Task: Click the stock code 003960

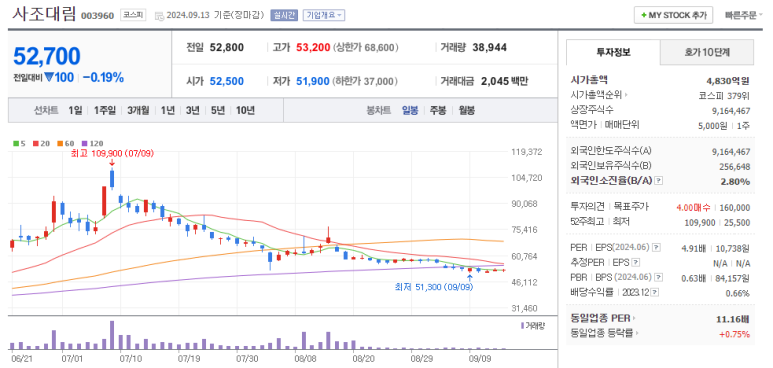Action: click(x=97, y=16)
